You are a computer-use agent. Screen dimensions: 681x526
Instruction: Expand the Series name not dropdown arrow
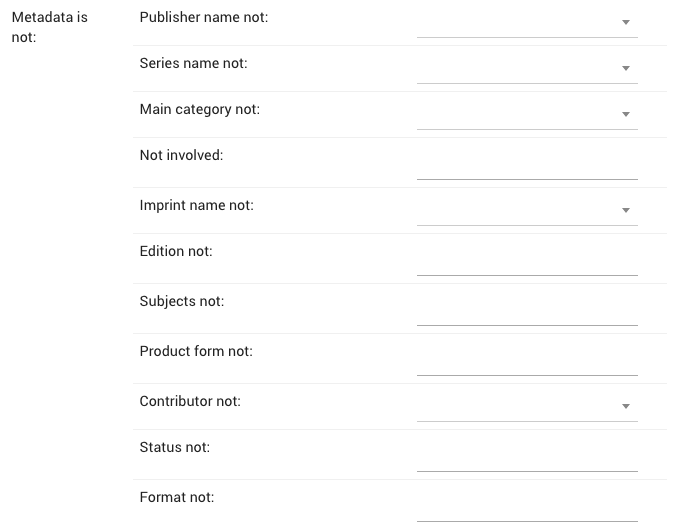point(625,68)
